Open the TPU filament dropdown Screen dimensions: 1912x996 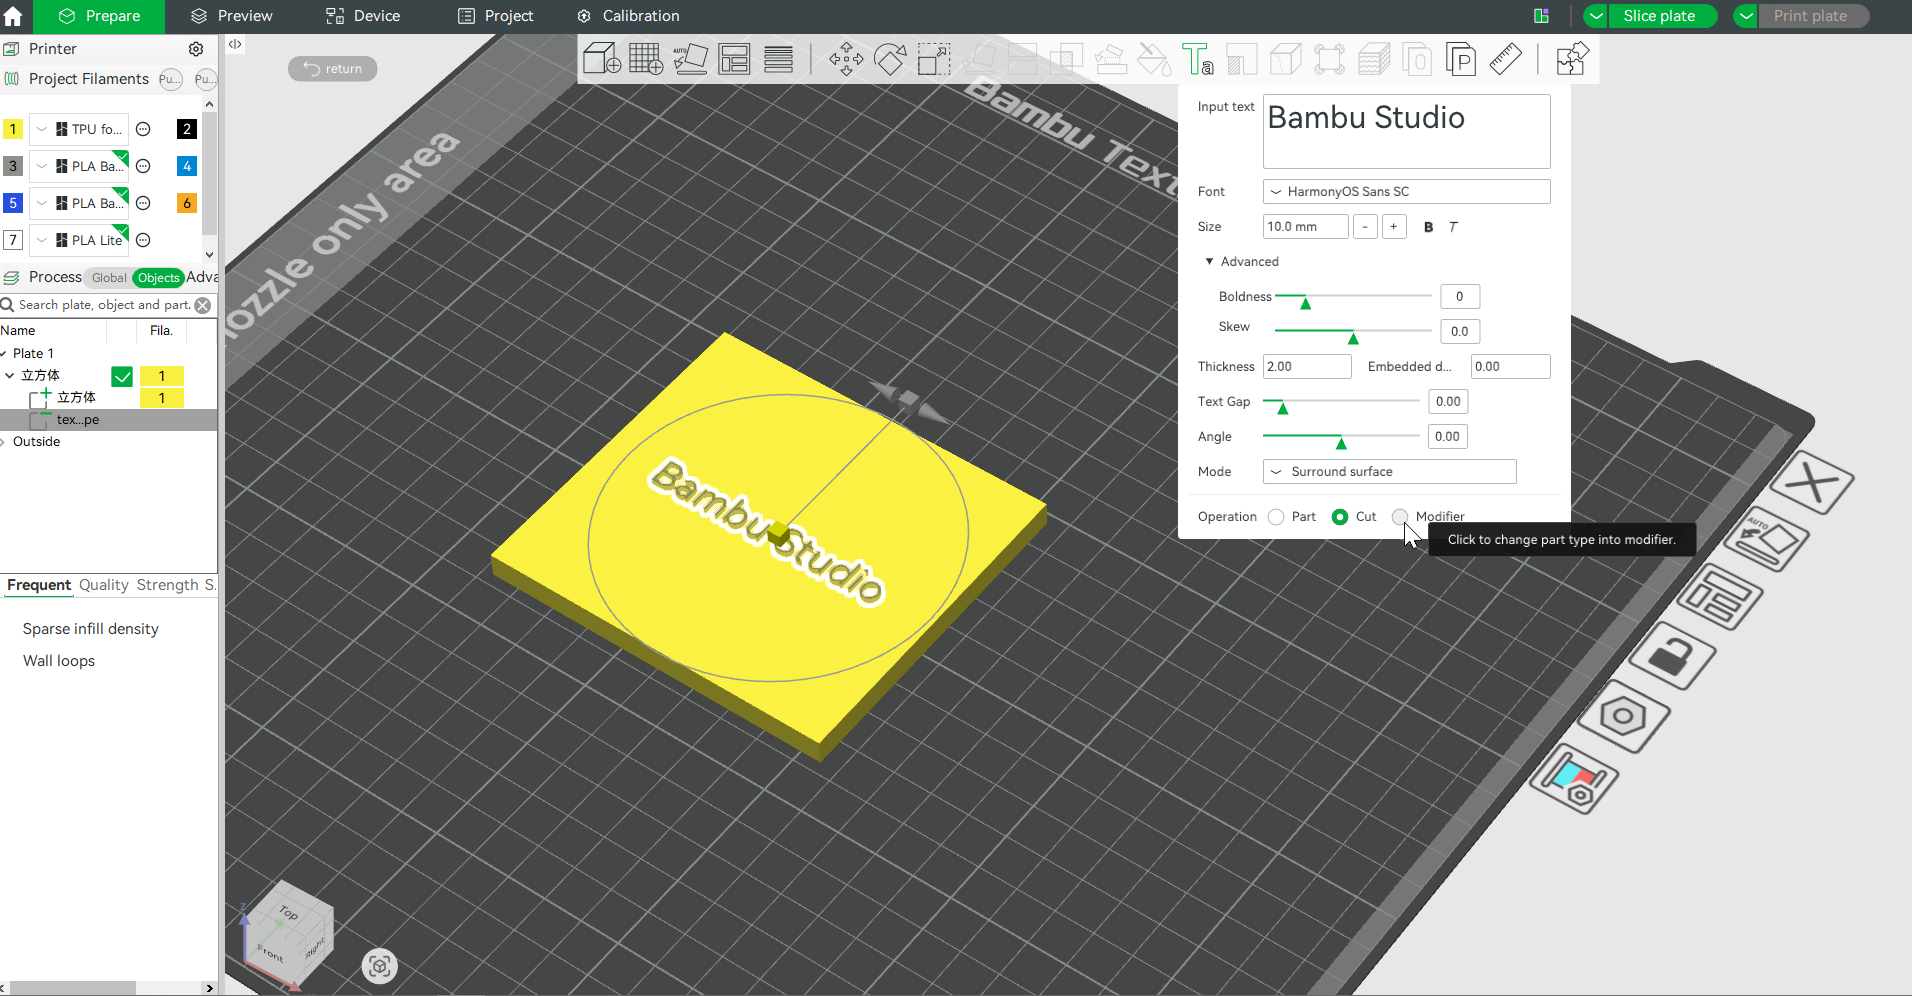tap(42, 129)
